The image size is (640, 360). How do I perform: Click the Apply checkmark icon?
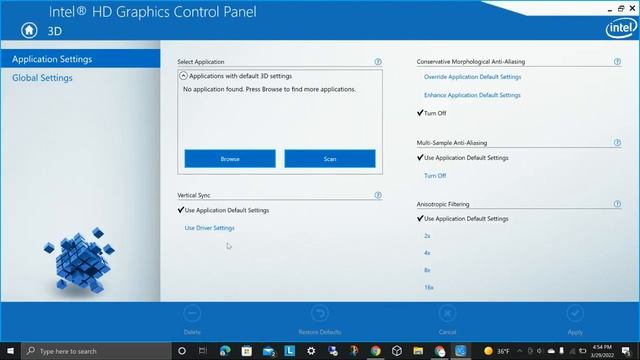tap(575, 314)
